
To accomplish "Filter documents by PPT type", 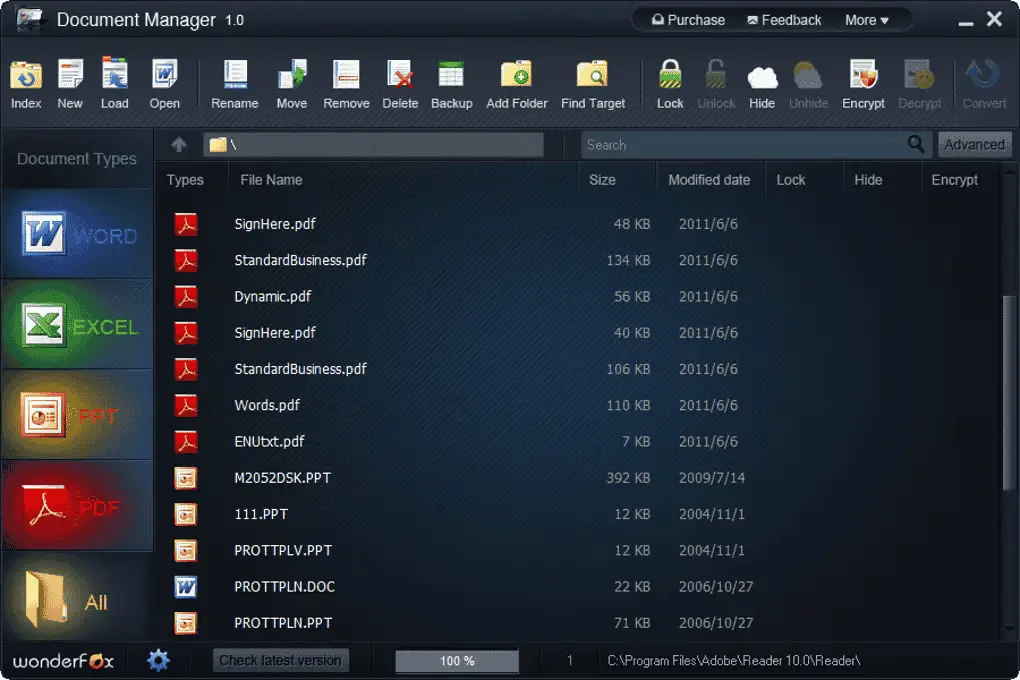I will pyautogui.click(x=77, y=415).
